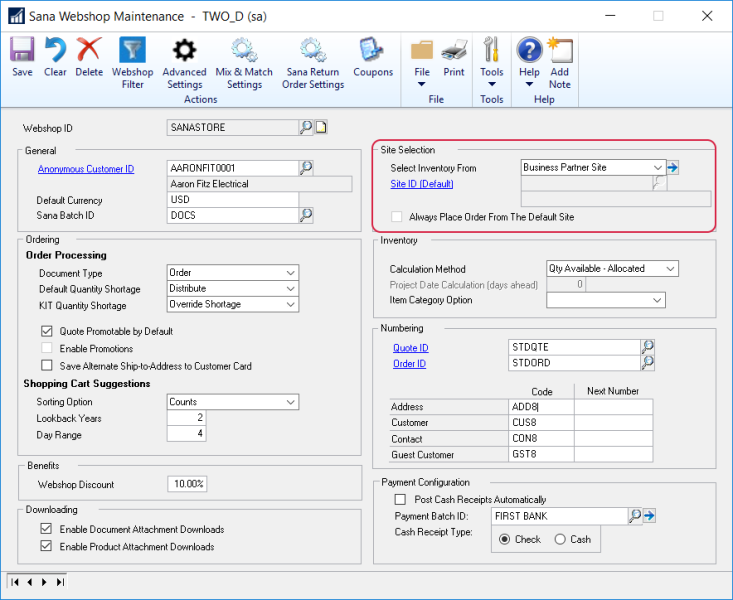Image resolution: width=733 pixels, height=600 pixels.
Task: Go to next record navigation button
Action: (x=44, y=582)
